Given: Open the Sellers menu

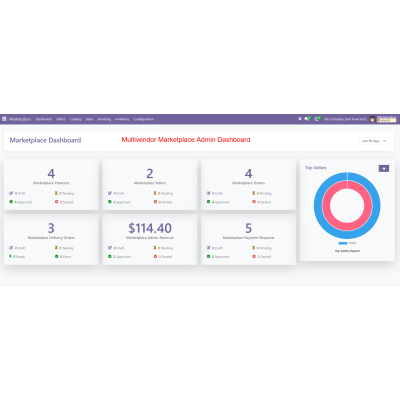Looking at the screenshot, I should 61,119.
